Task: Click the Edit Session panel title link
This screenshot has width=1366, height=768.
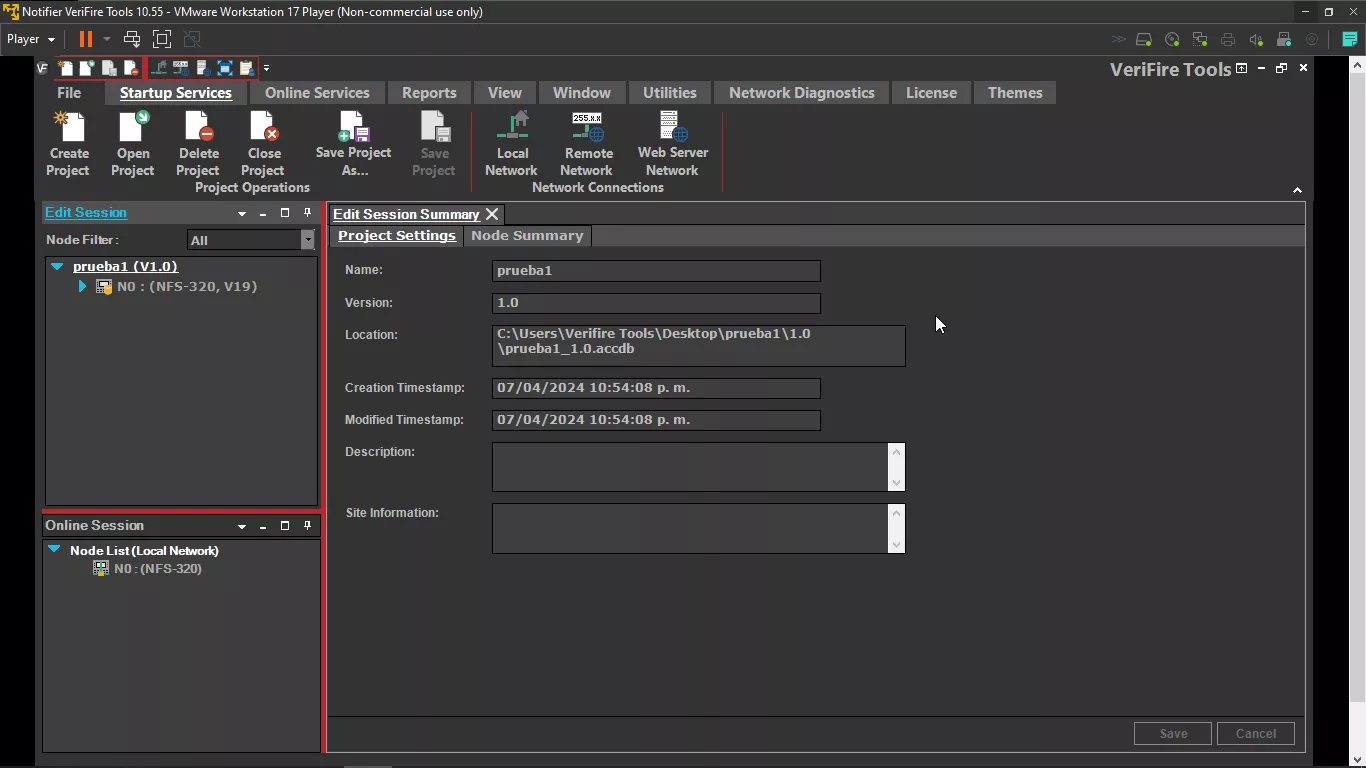Action: [86, 213]
